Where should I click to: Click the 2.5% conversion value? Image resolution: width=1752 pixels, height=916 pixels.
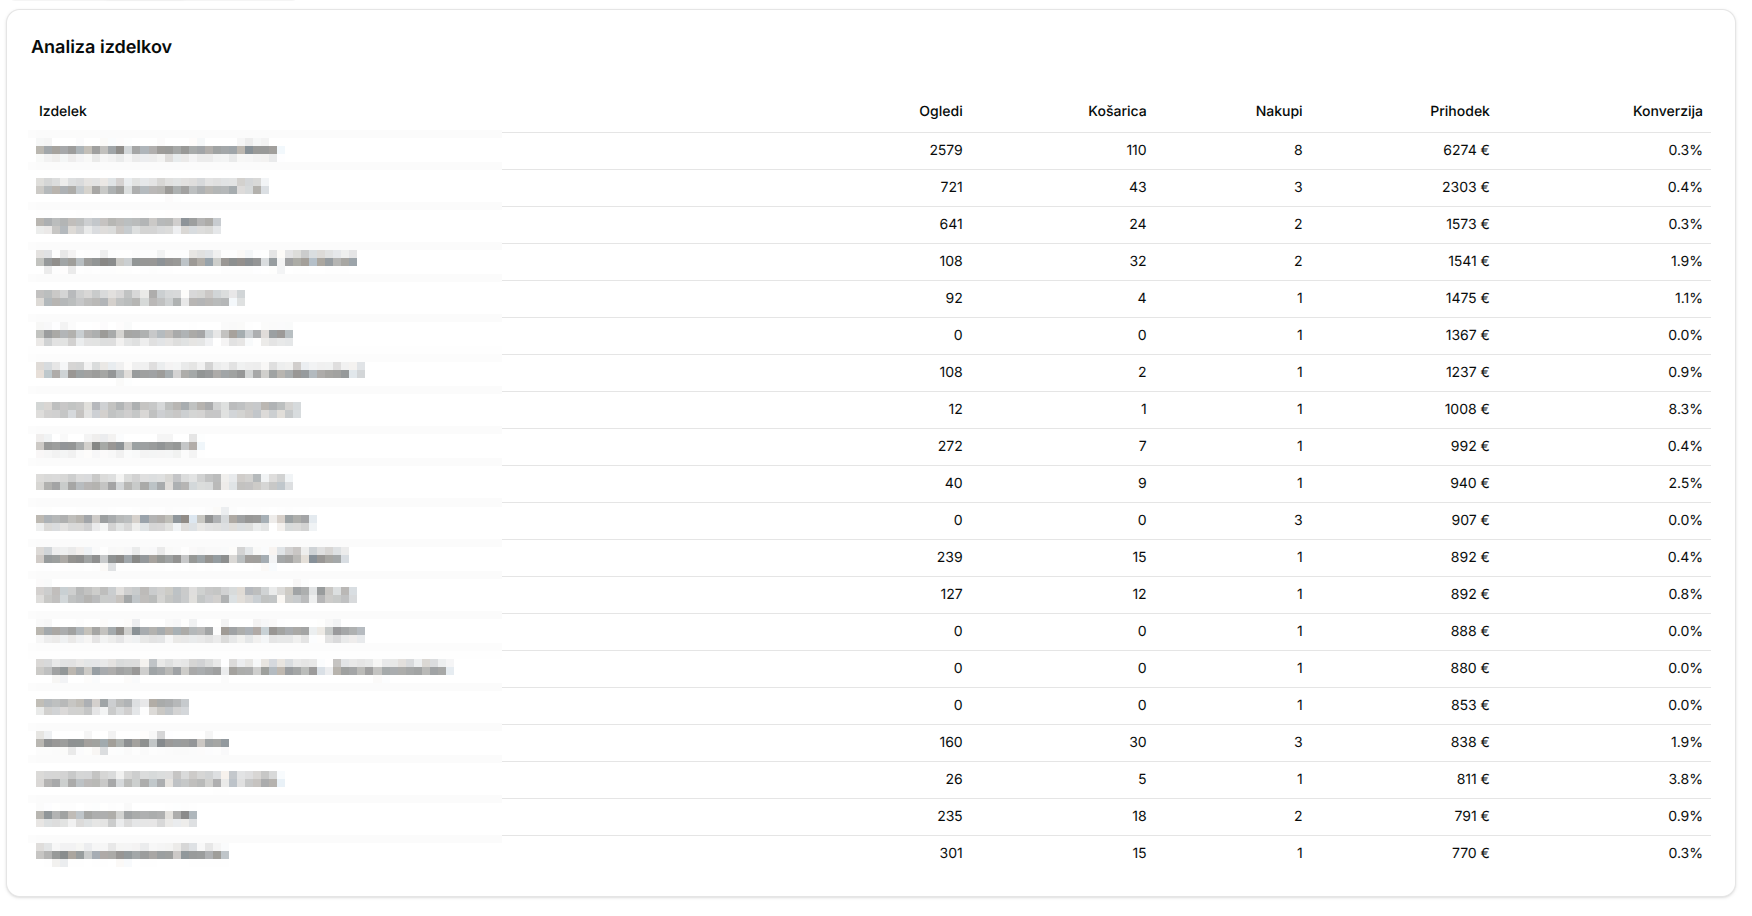click(1684, 483)
